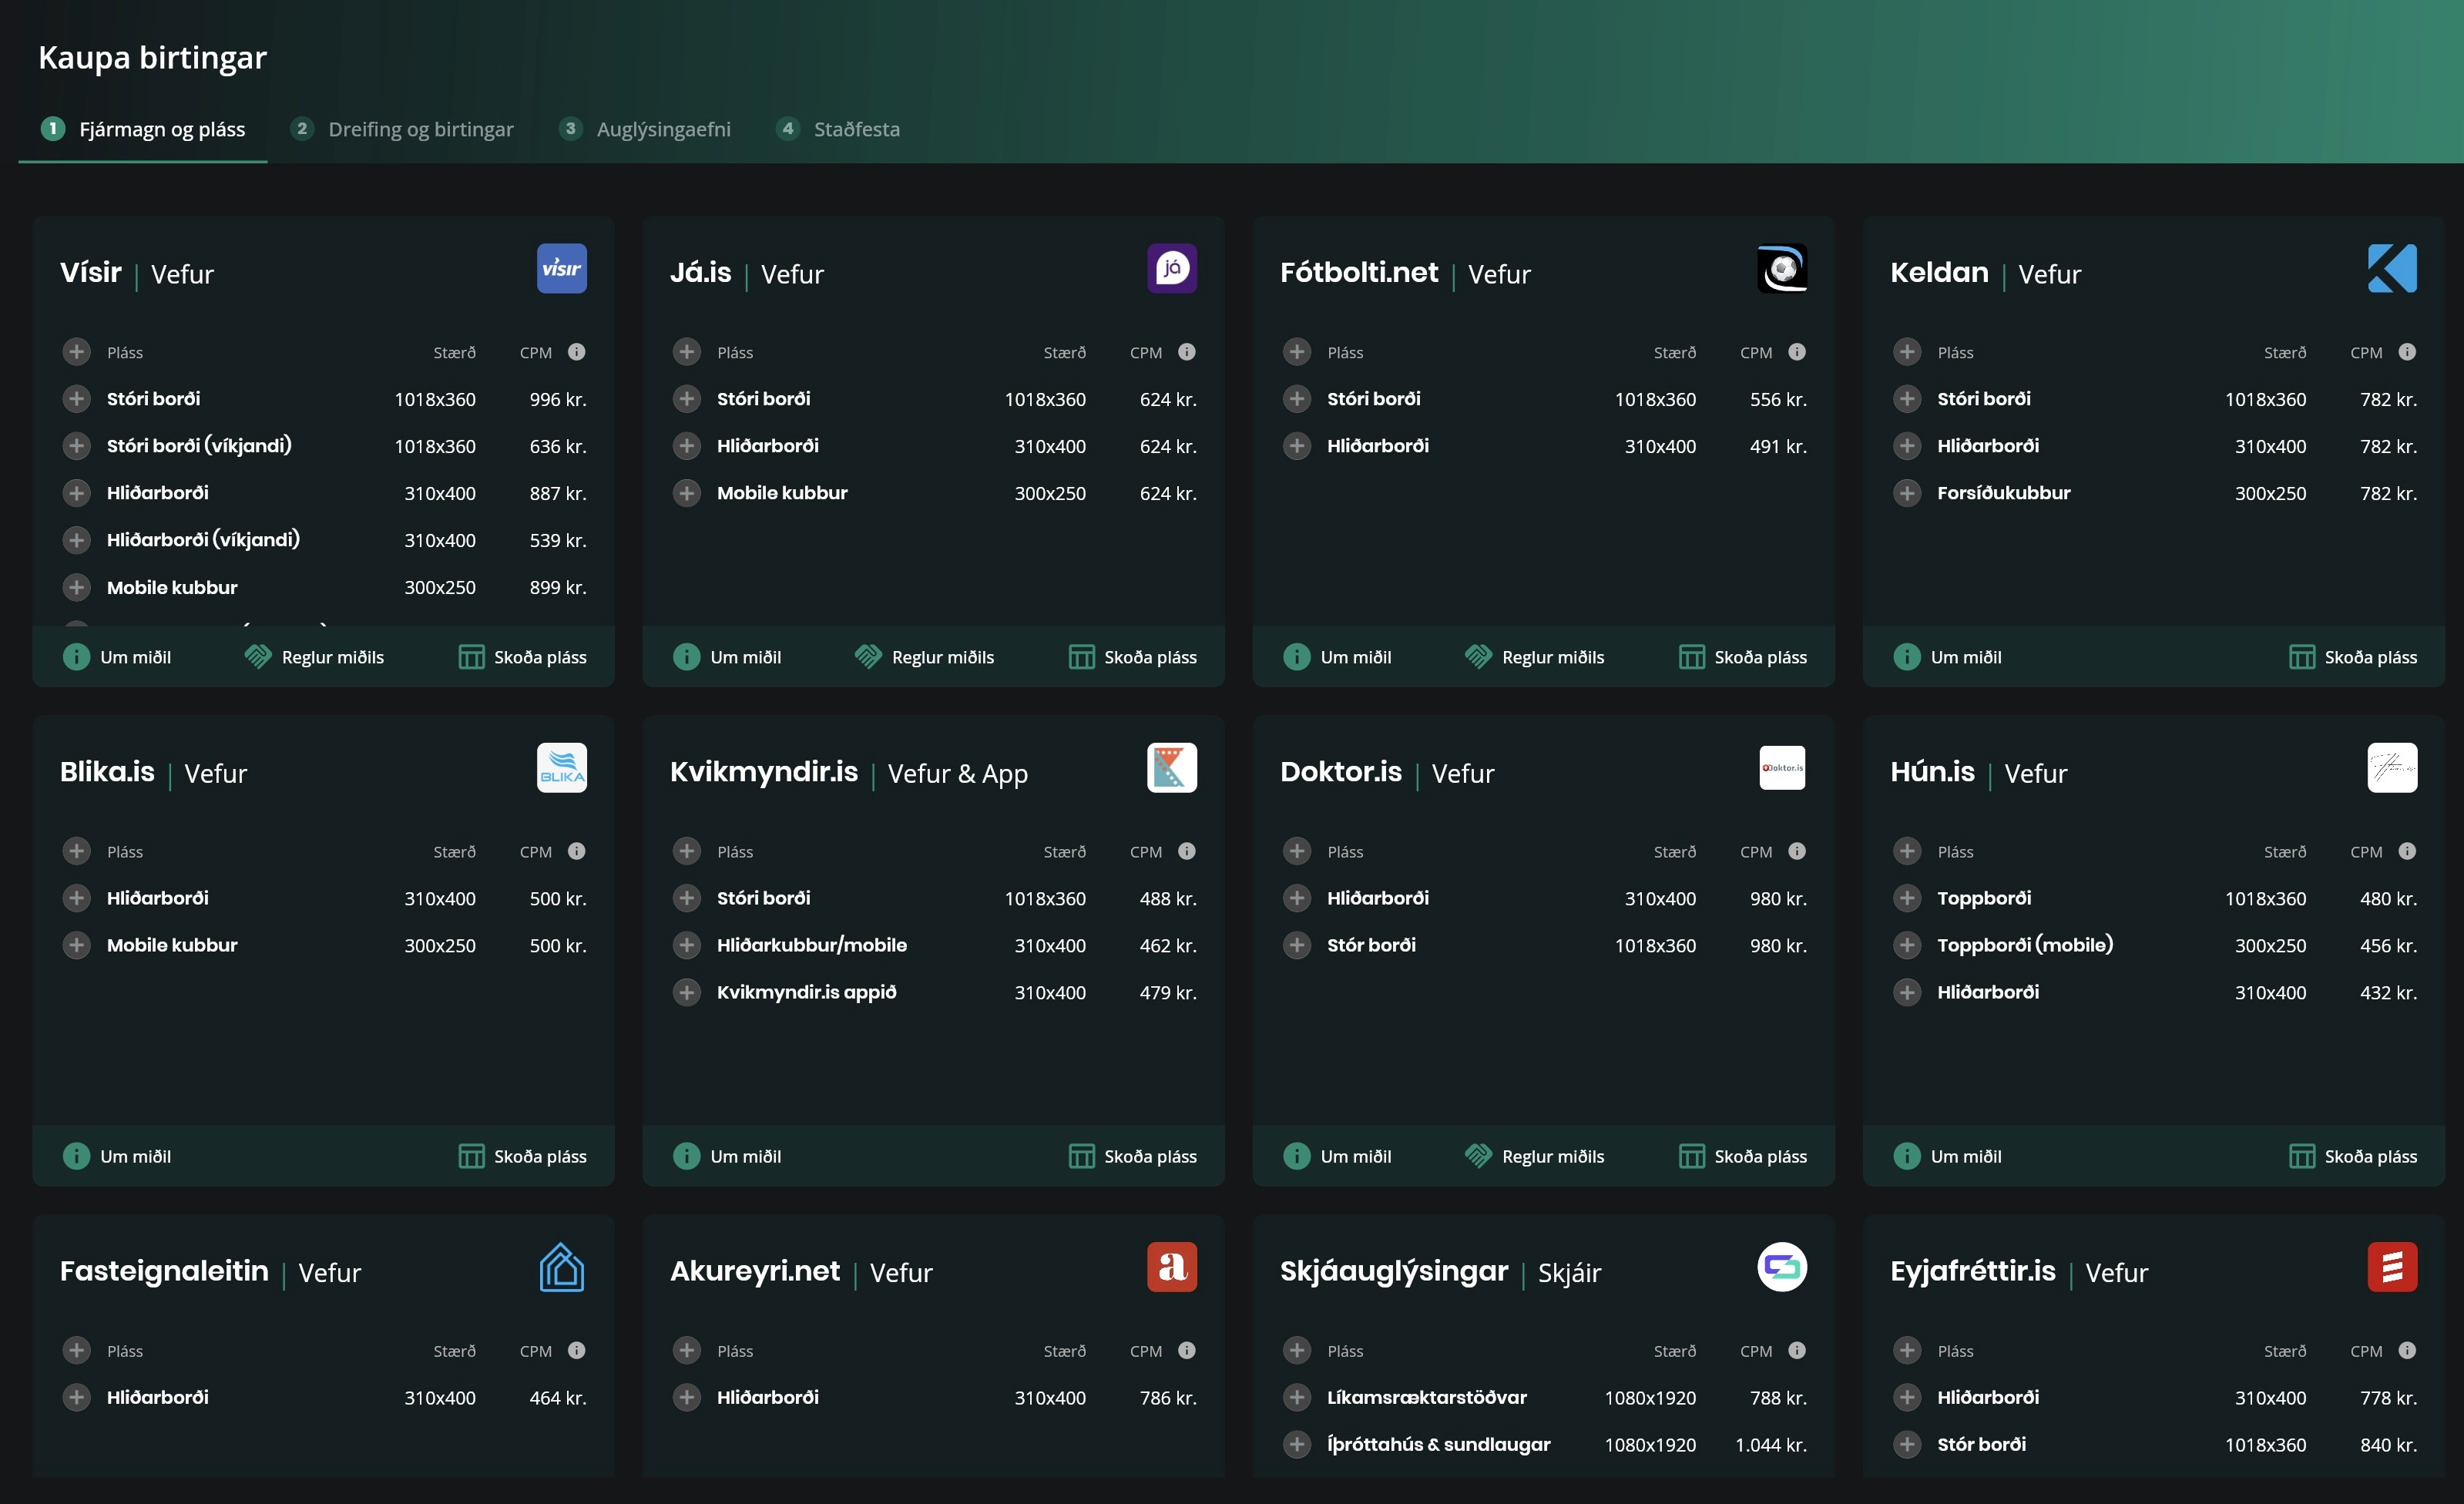Add Kvikmyndir.is appið placement
The image size is (2464, 1504).
[686, 992]
